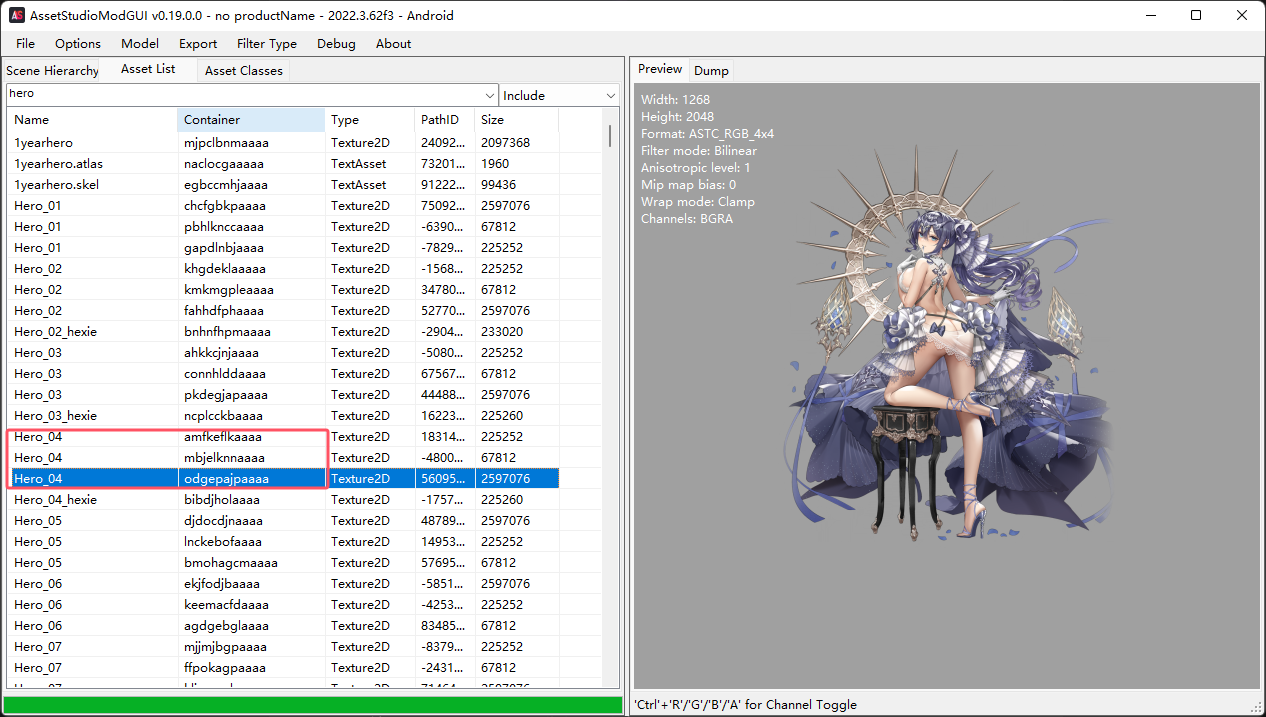
Task: Sort by the Container column header
Action: [x=252, y=120]
